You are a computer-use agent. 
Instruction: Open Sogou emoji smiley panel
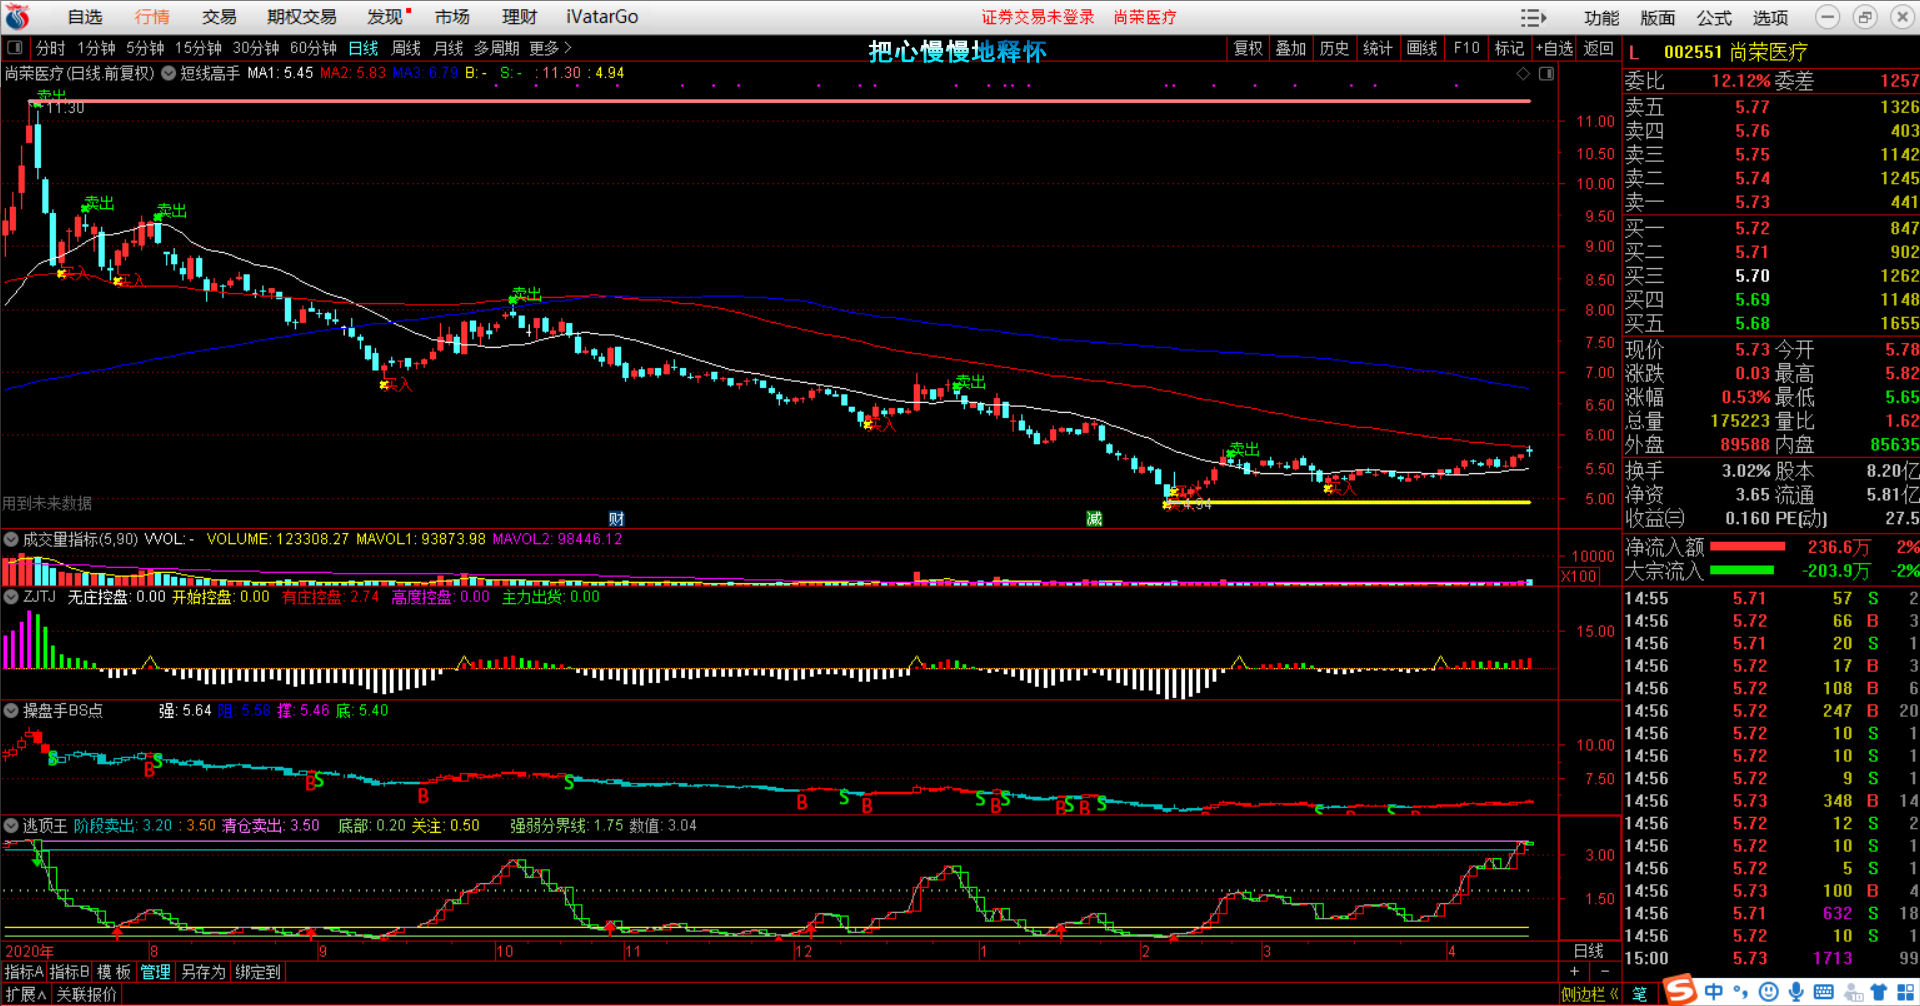click(x=1769, y=992)
